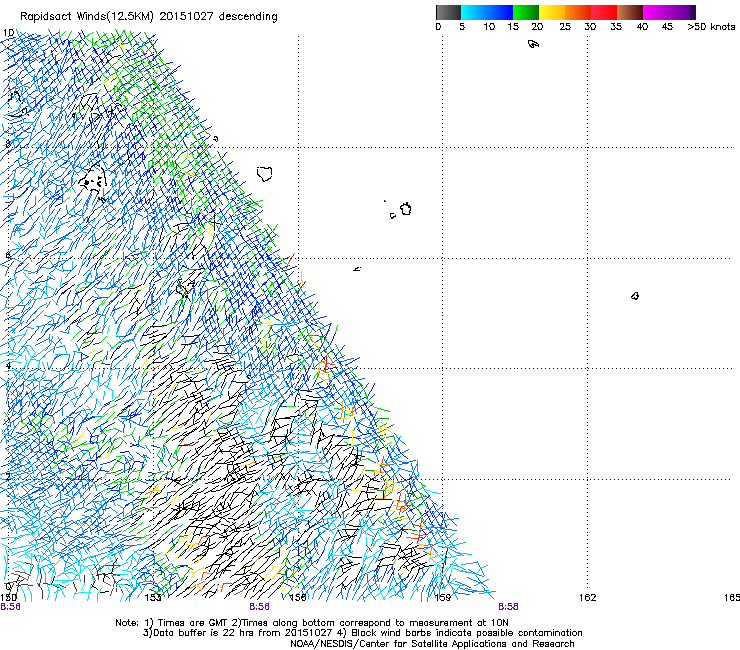Select the red 30–35 knots legend swatch
The height and width of the screenshot is (650, 740).
[604, 12]
